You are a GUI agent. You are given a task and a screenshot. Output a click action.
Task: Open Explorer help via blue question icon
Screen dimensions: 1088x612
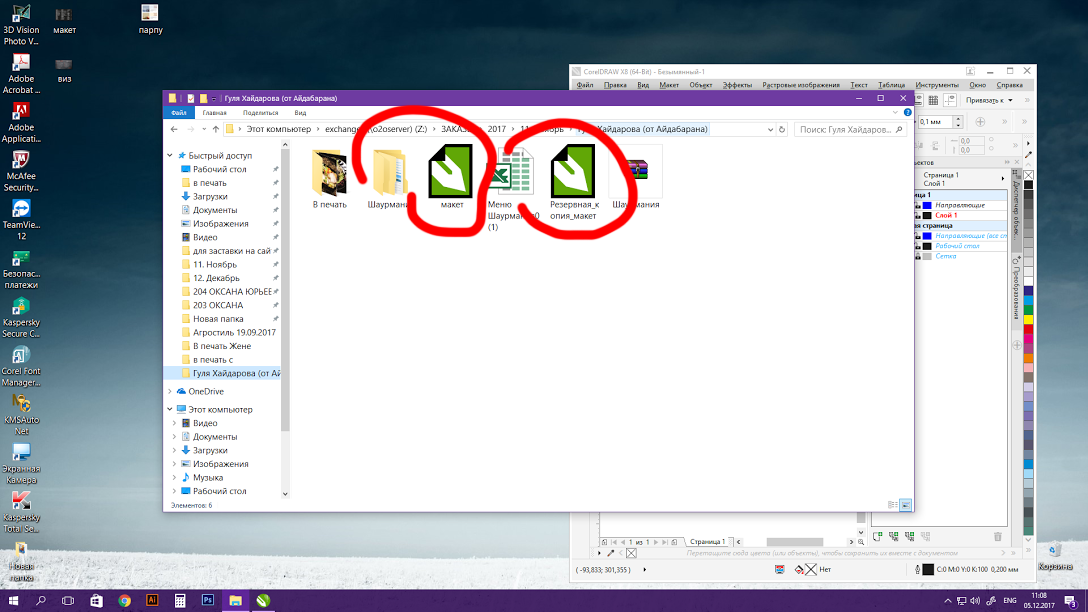[907, 112]
